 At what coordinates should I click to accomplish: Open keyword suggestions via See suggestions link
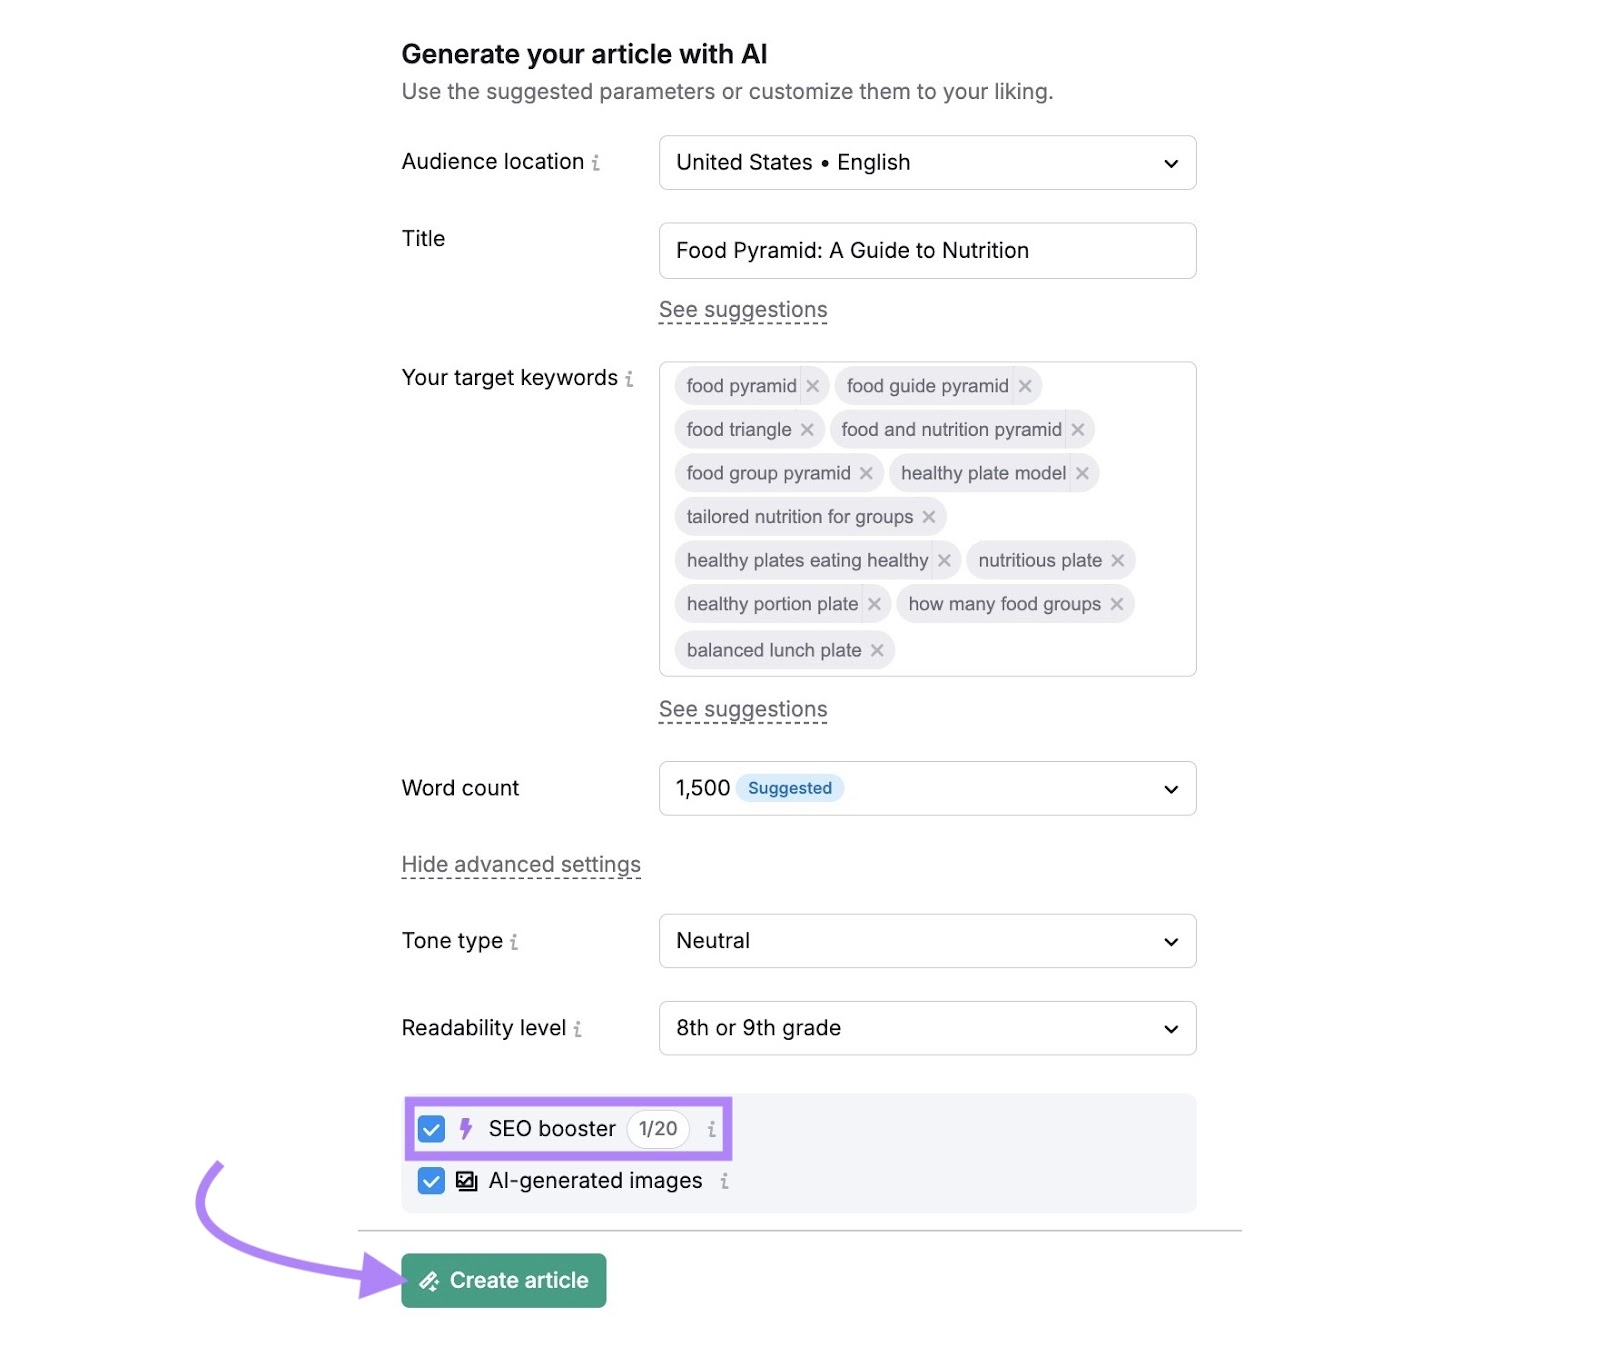coord(743,709)
